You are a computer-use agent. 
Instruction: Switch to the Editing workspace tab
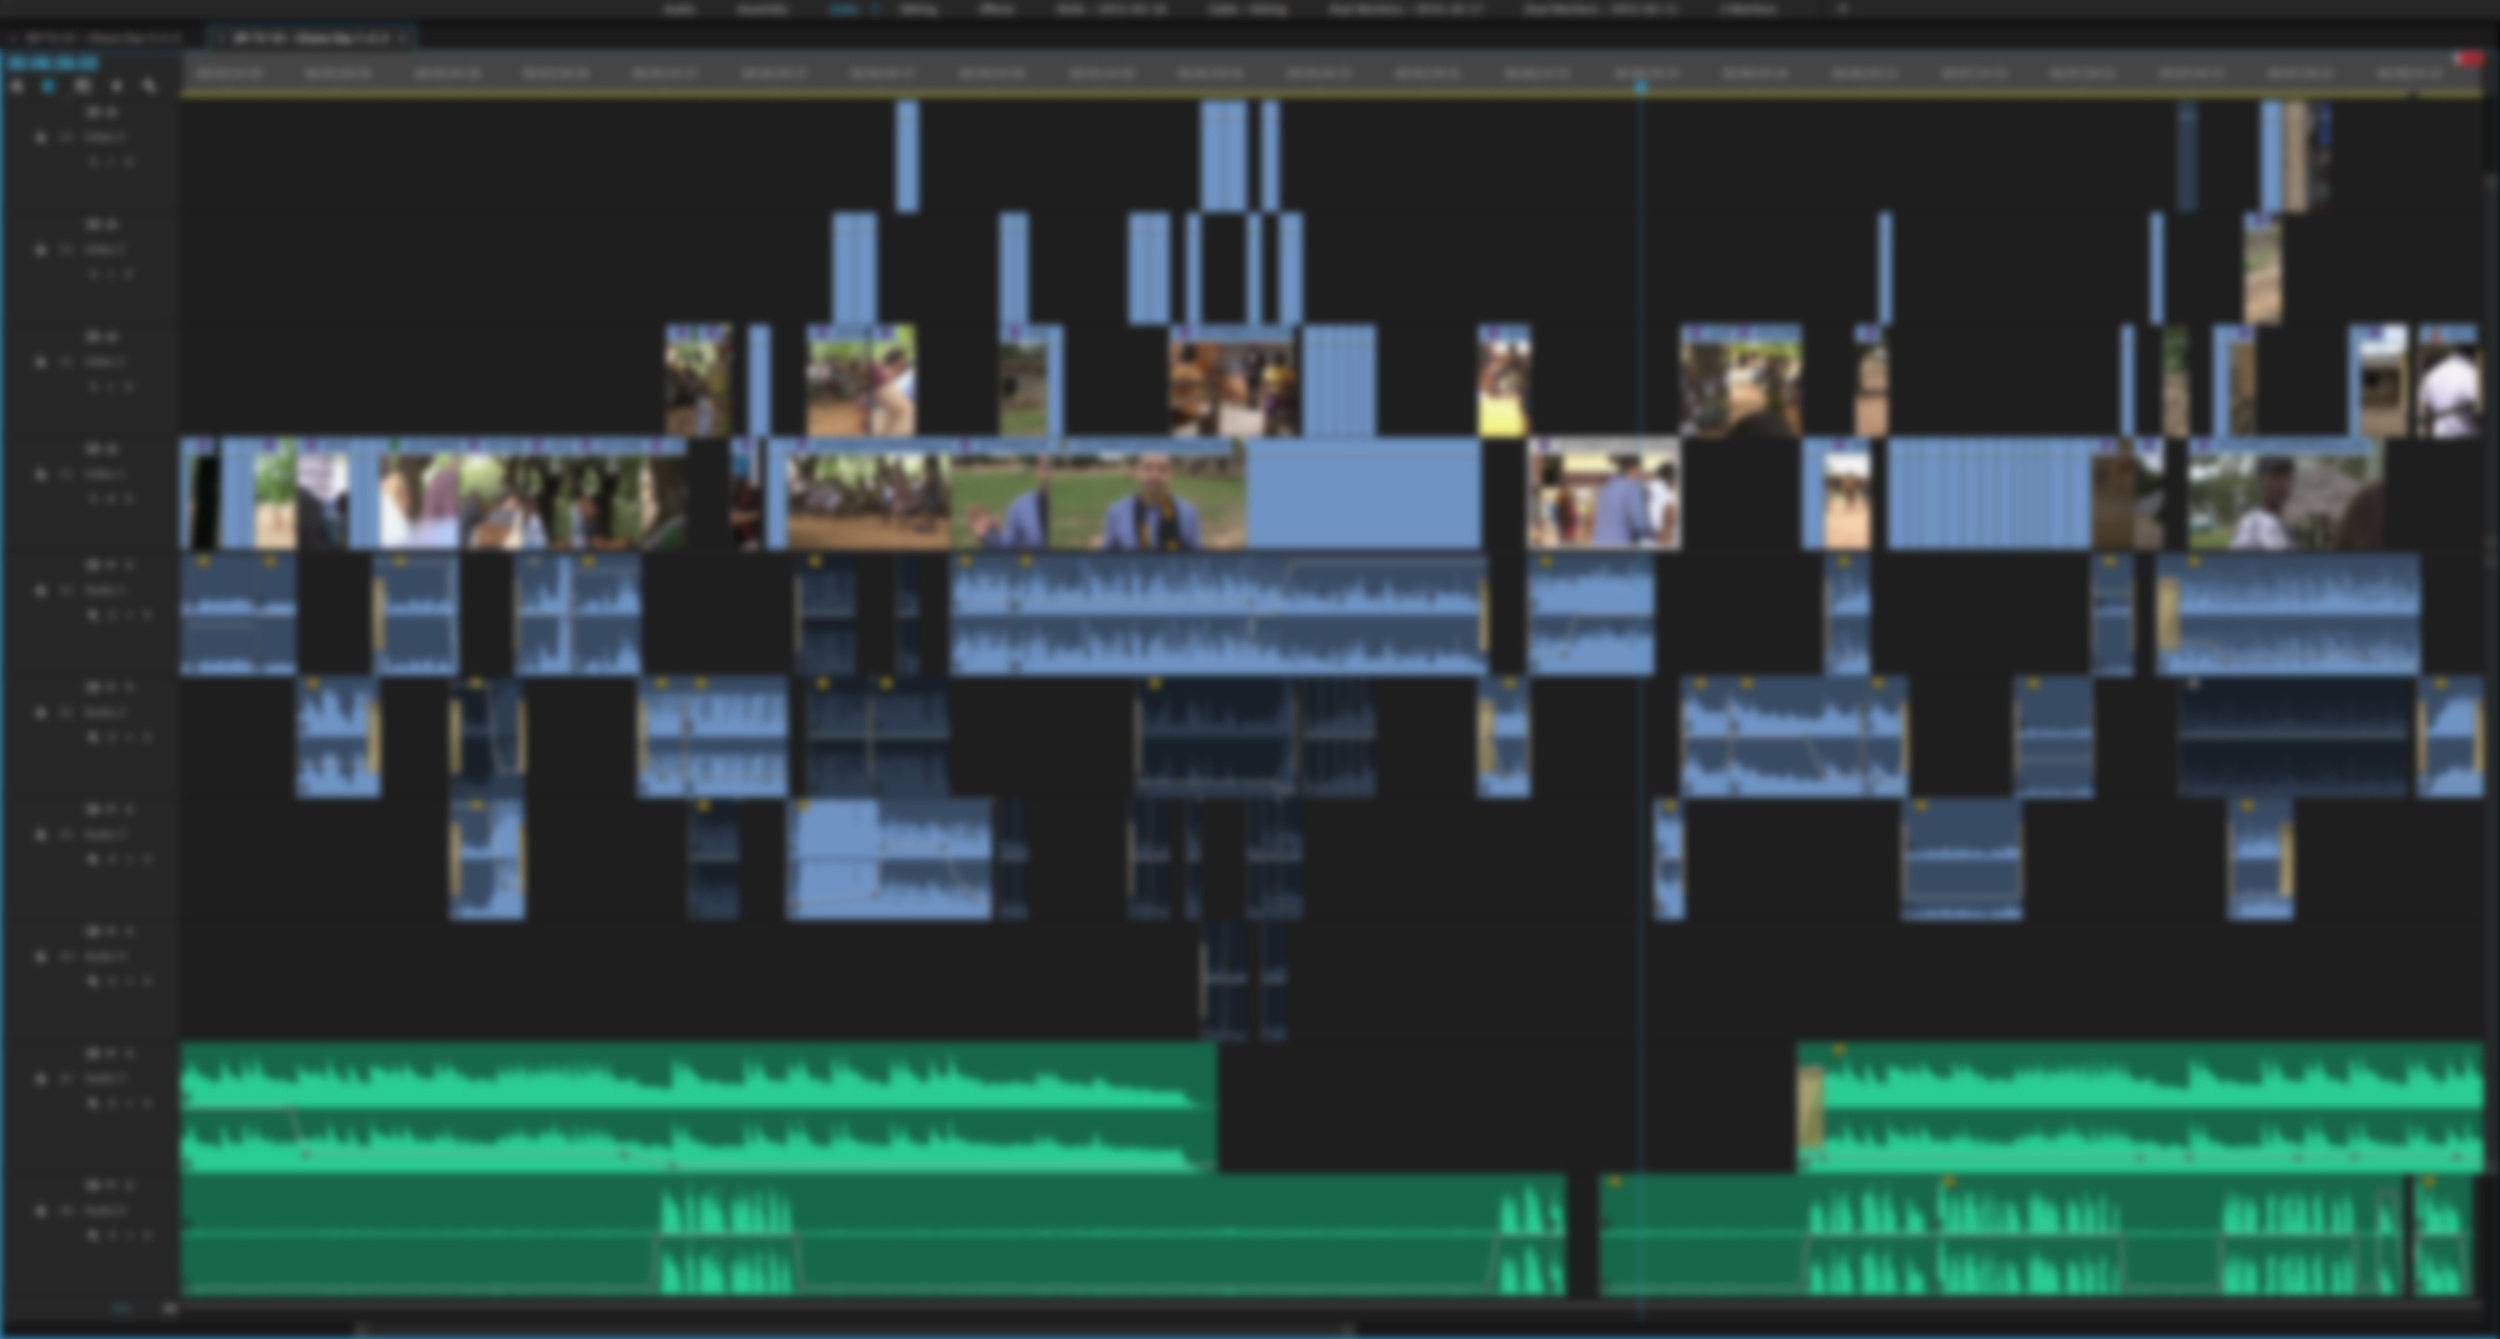pyautogui.click(x=918, y=9)
